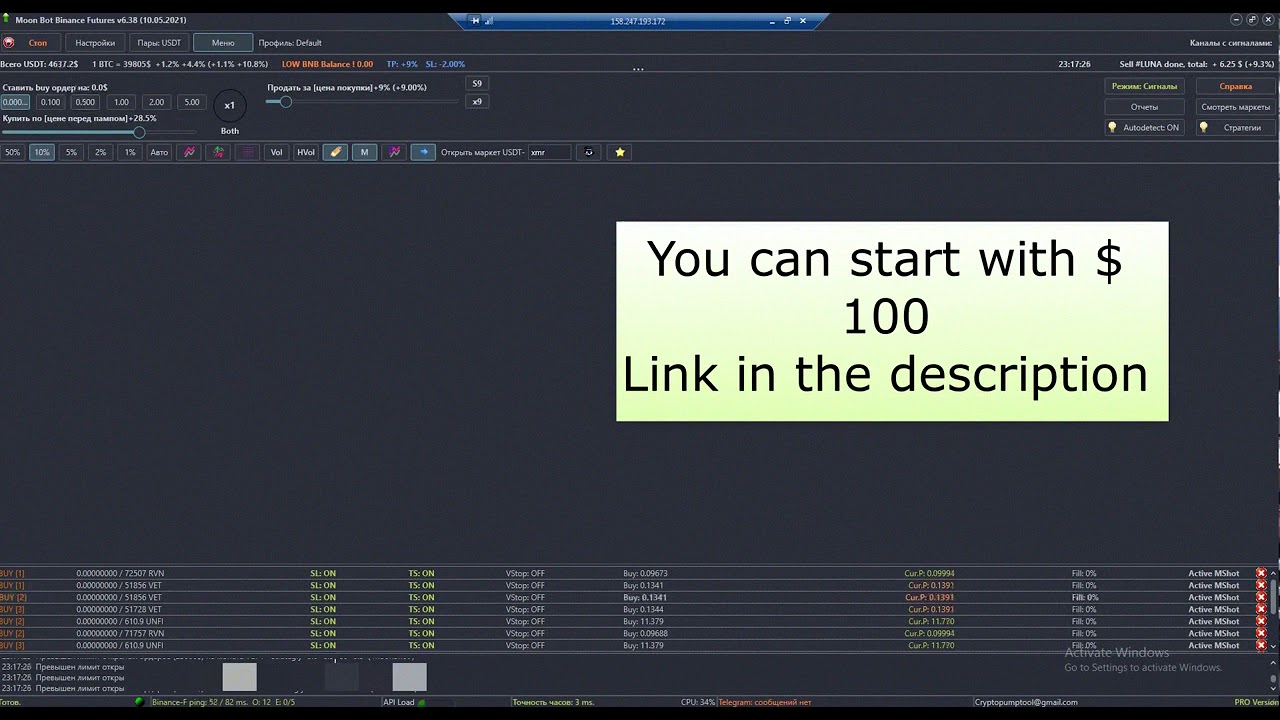Click the signal bars icon in remote bar
Image resolution: width=1280 pixels, height=720 pixels.
[x=489, y=20]
